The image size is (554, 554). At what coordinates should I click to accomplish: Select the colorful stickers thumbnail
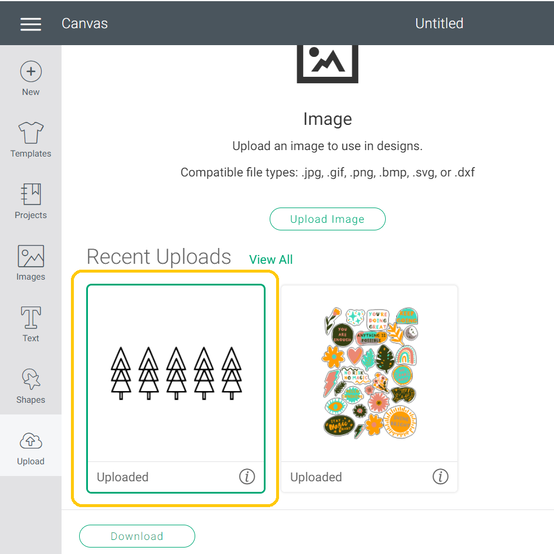point(370,373)
